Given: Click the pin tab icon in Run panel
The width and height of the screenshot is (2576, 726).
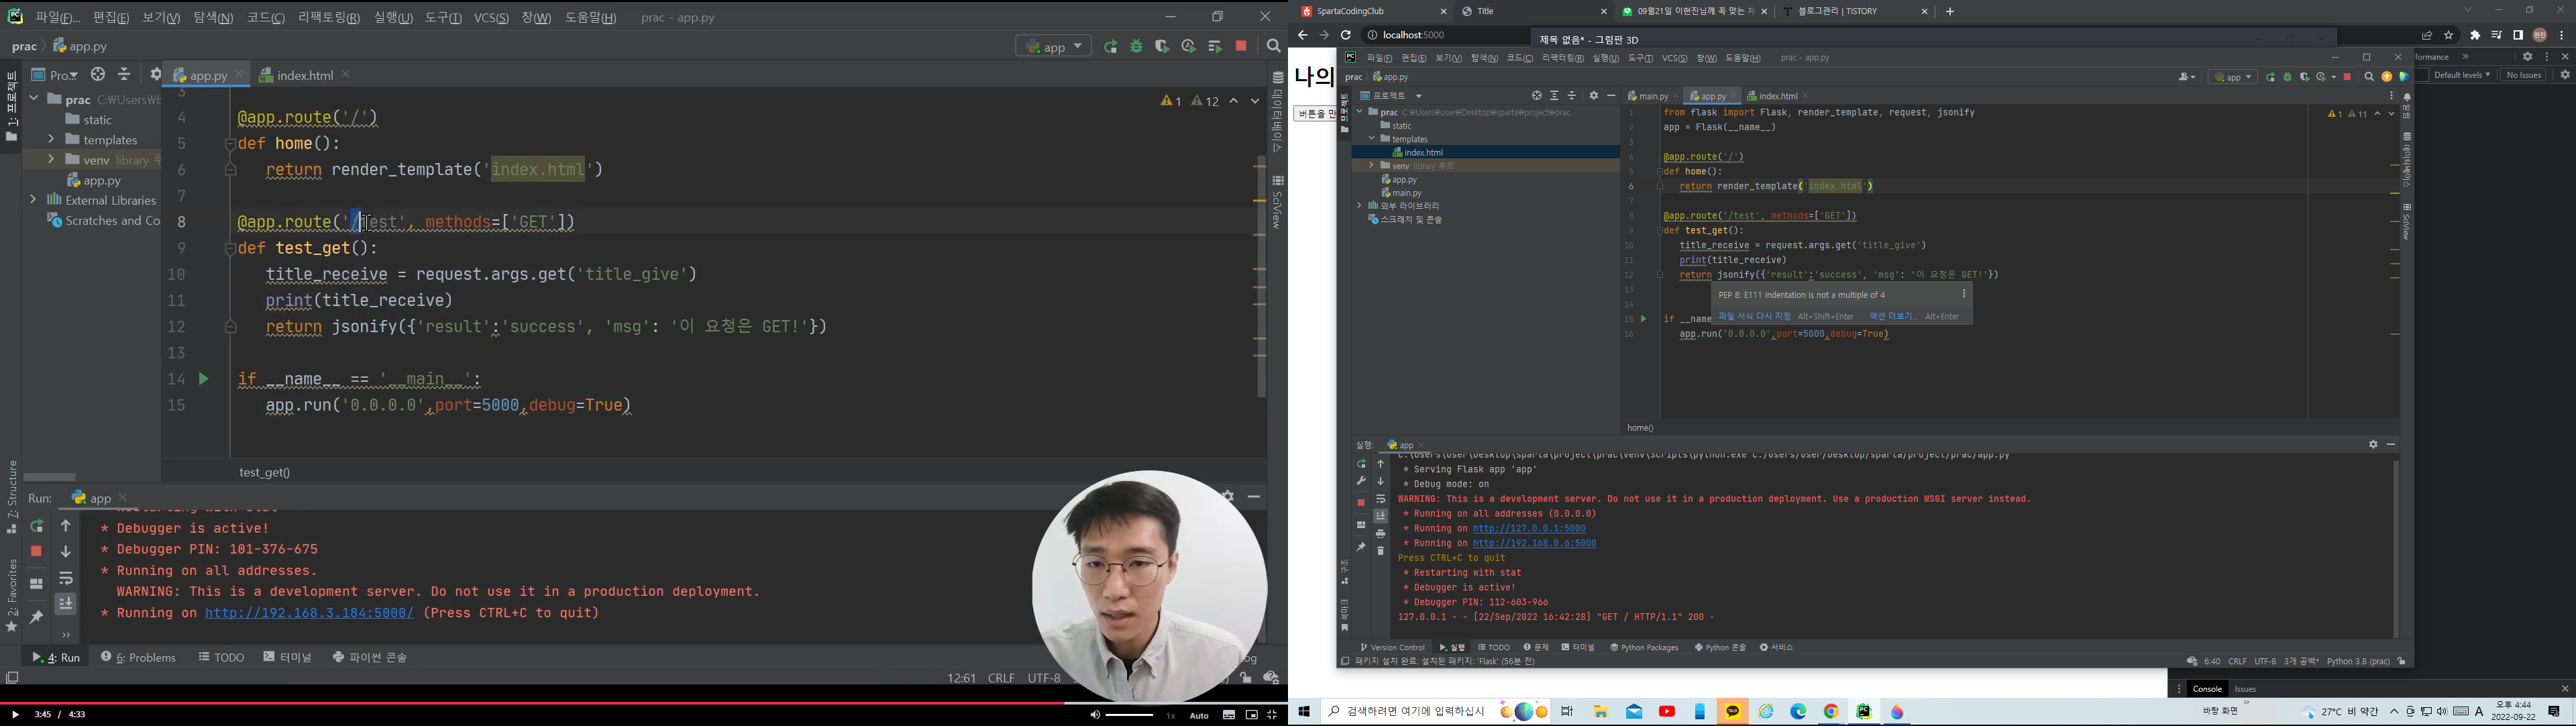Looking at the screenshot, I should click(37, 617).
